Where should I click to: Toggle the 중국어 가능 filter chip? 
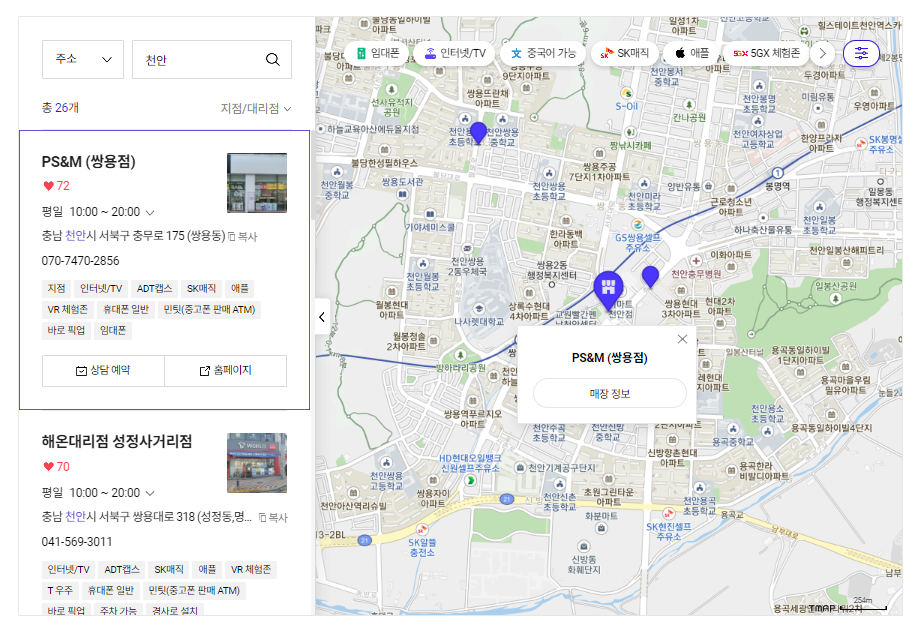[543, 53]
